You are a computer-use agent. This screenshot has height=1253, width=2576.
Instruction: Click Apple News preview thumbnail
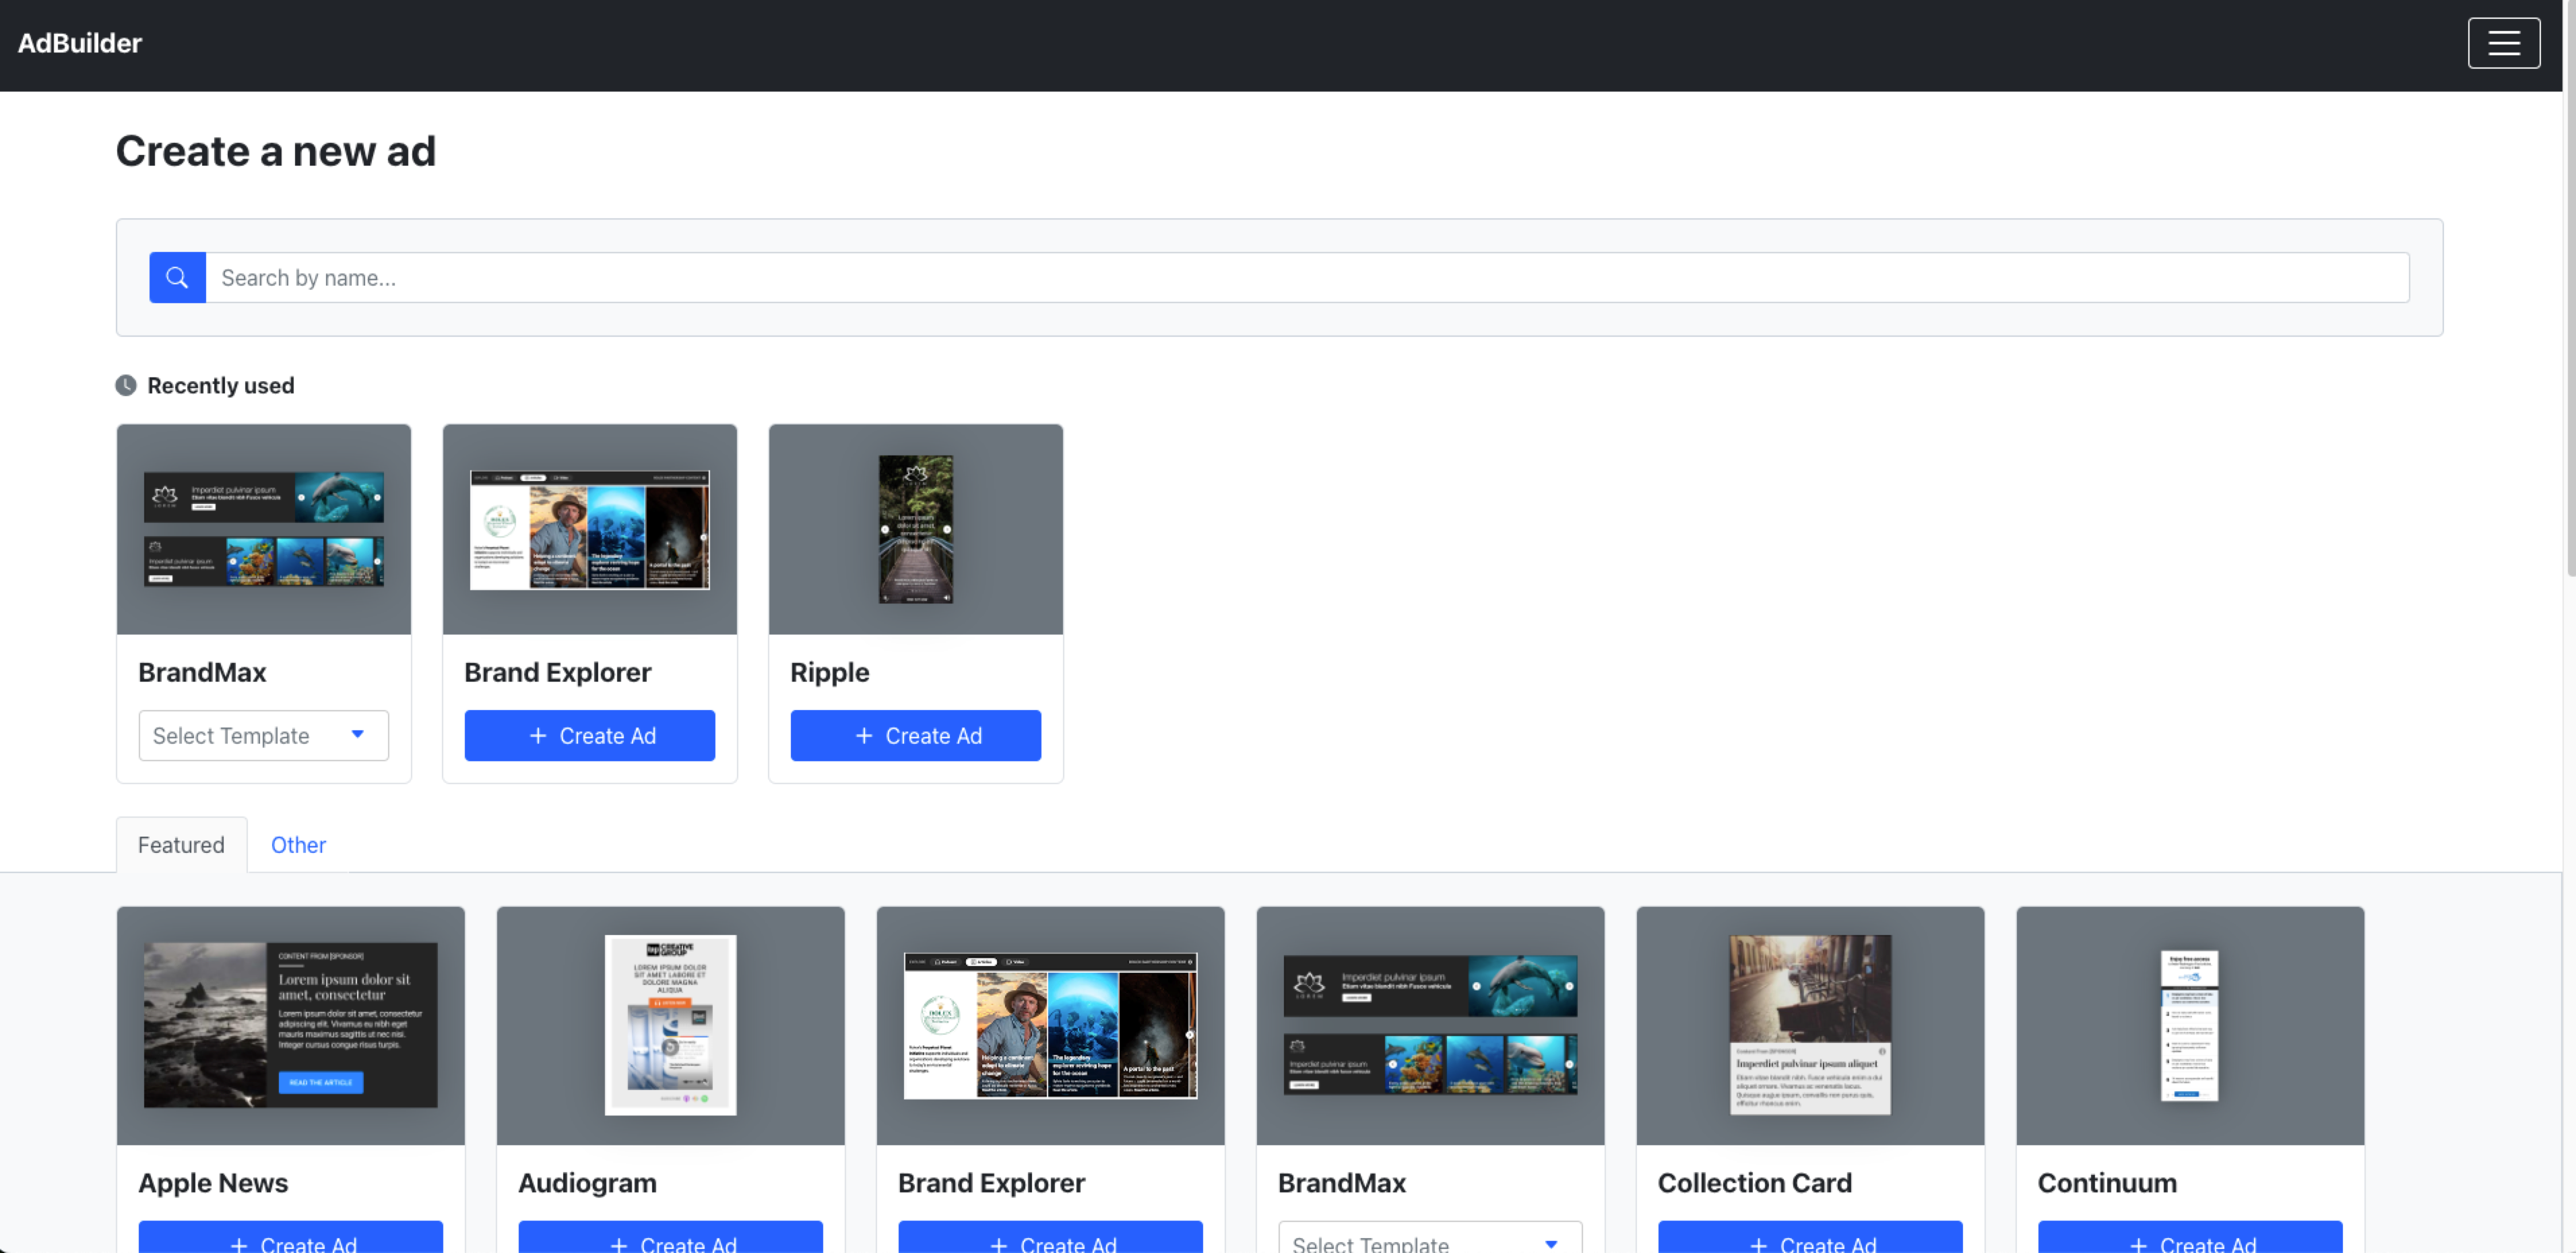(290, 1024)
